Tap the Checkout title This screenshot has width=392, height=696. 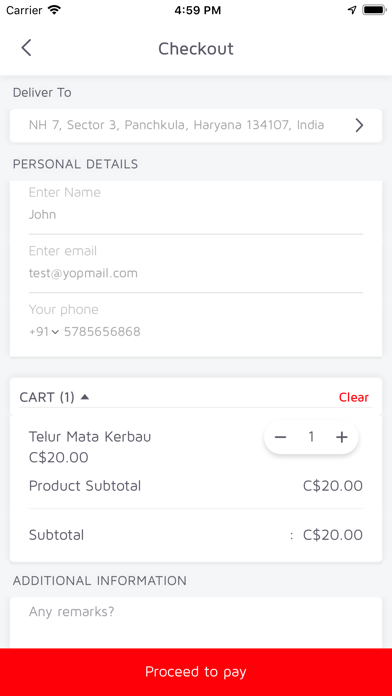pyautogui.click(x=196, y=48)
